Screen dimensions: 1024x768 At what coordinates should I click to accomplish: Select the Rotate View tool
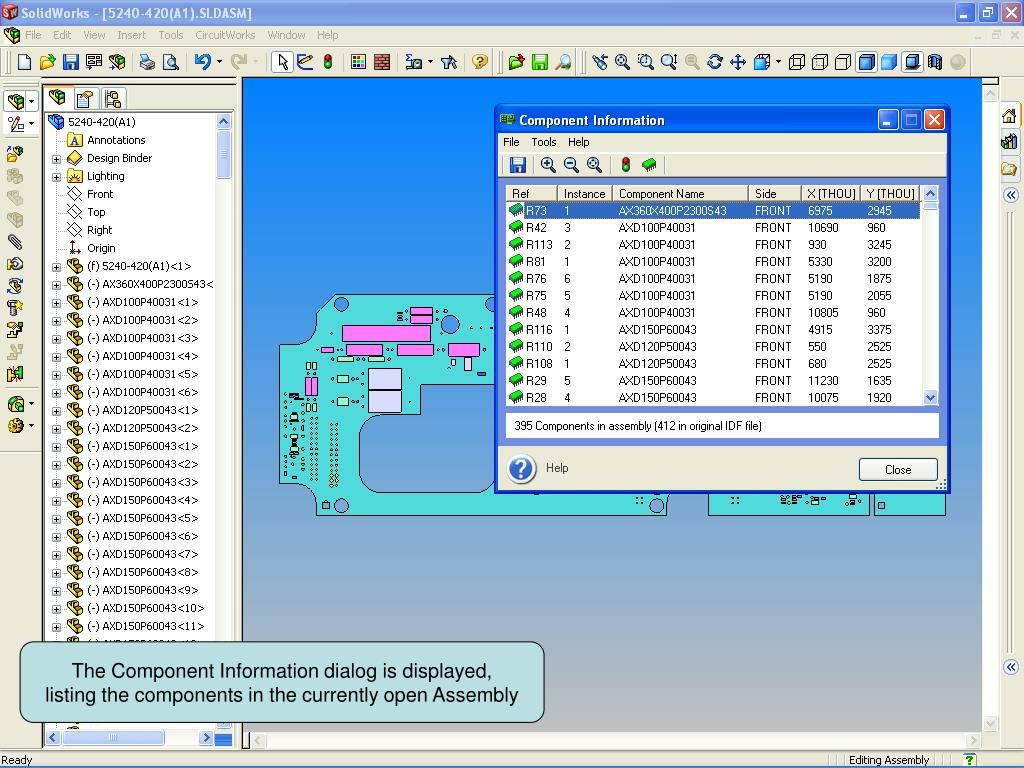(714, 62)
